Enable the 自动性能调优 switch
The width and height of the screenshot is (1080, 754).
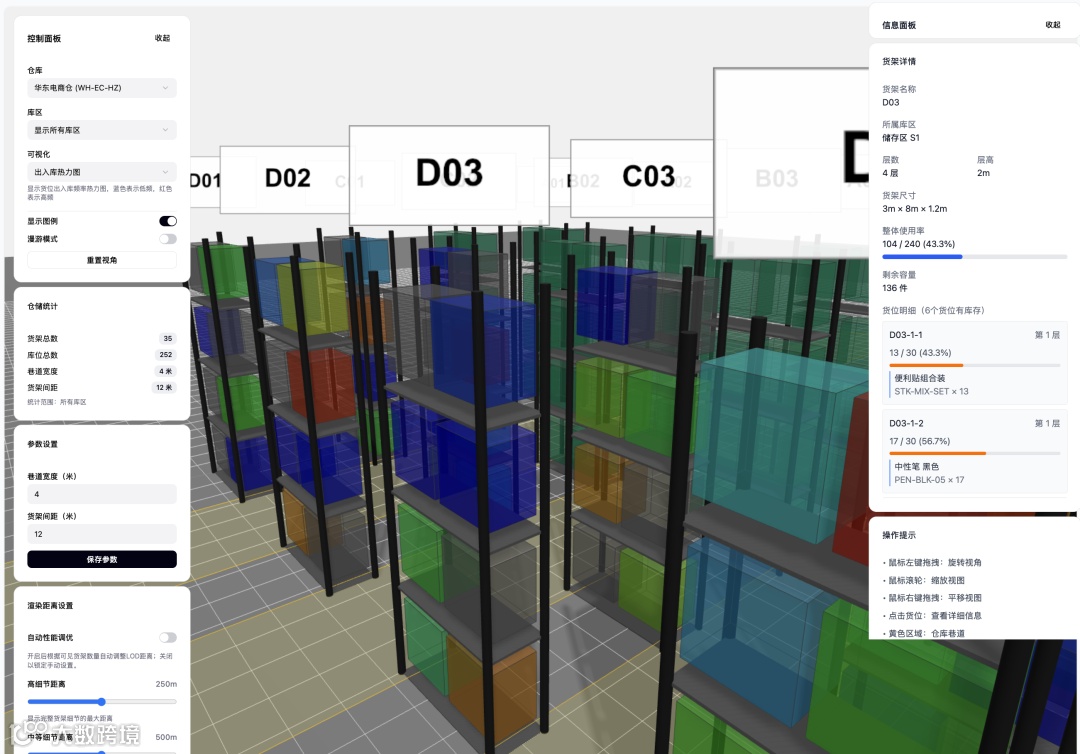[x=167, y=638]
